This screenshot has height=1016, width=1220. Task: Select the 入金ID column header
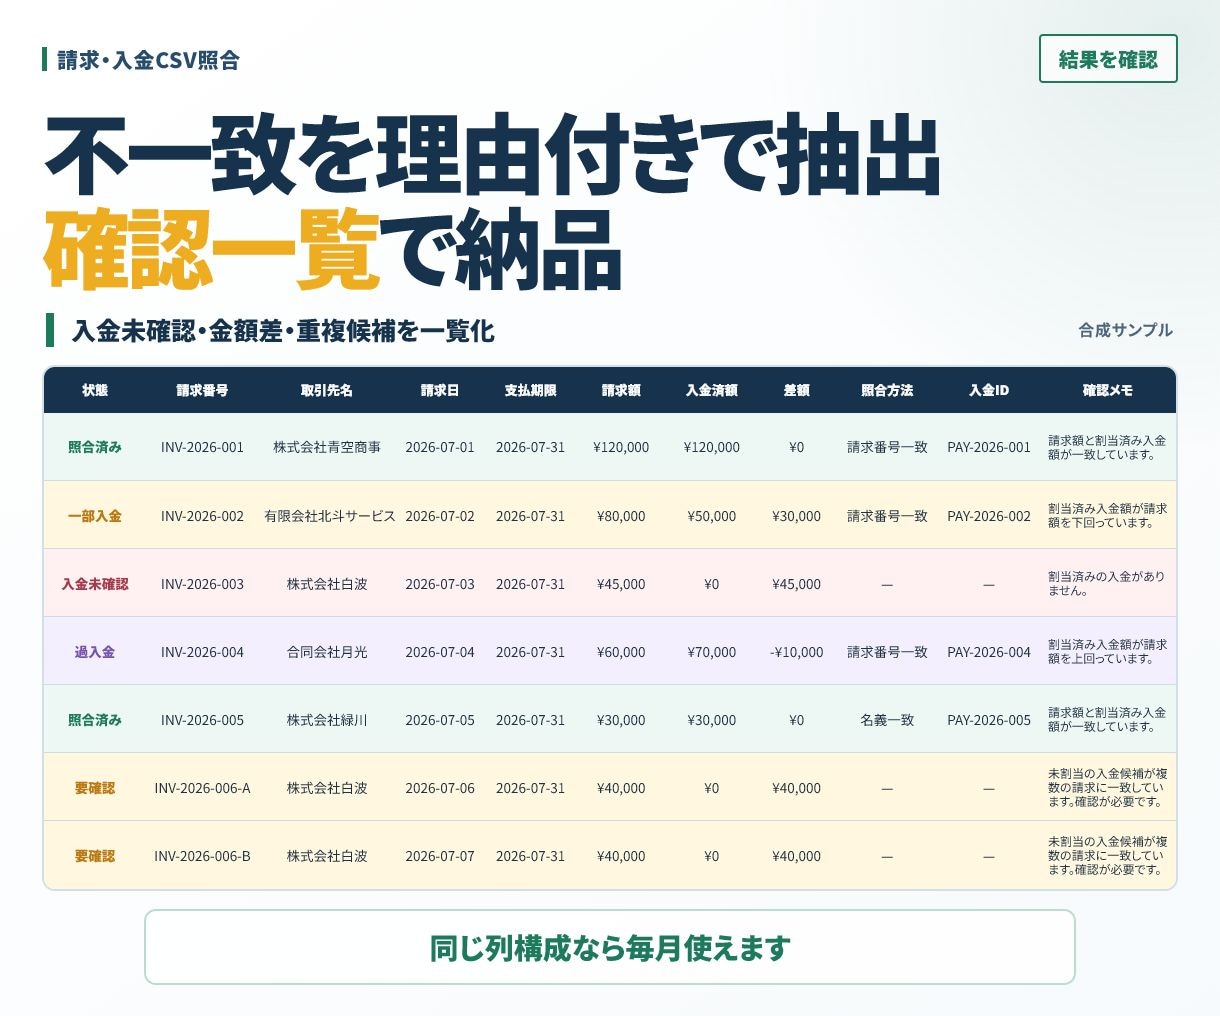coord(988,390)
